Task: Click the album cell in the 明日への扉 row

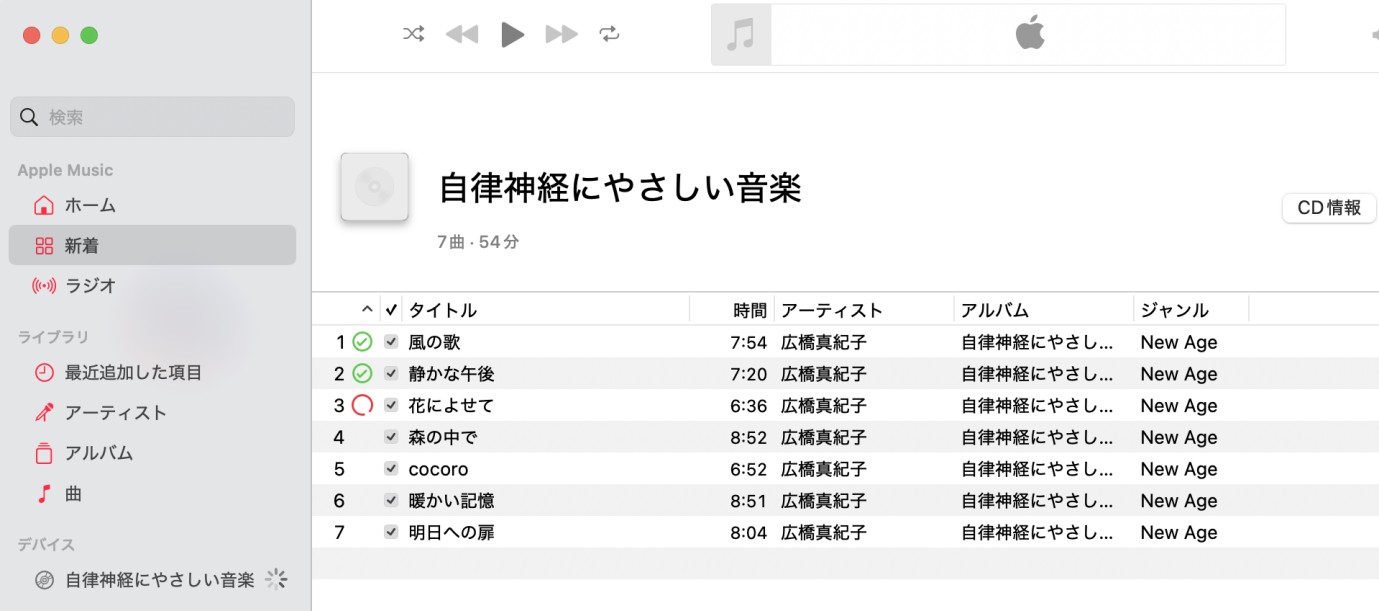Action: click(x=1037, y=532)
